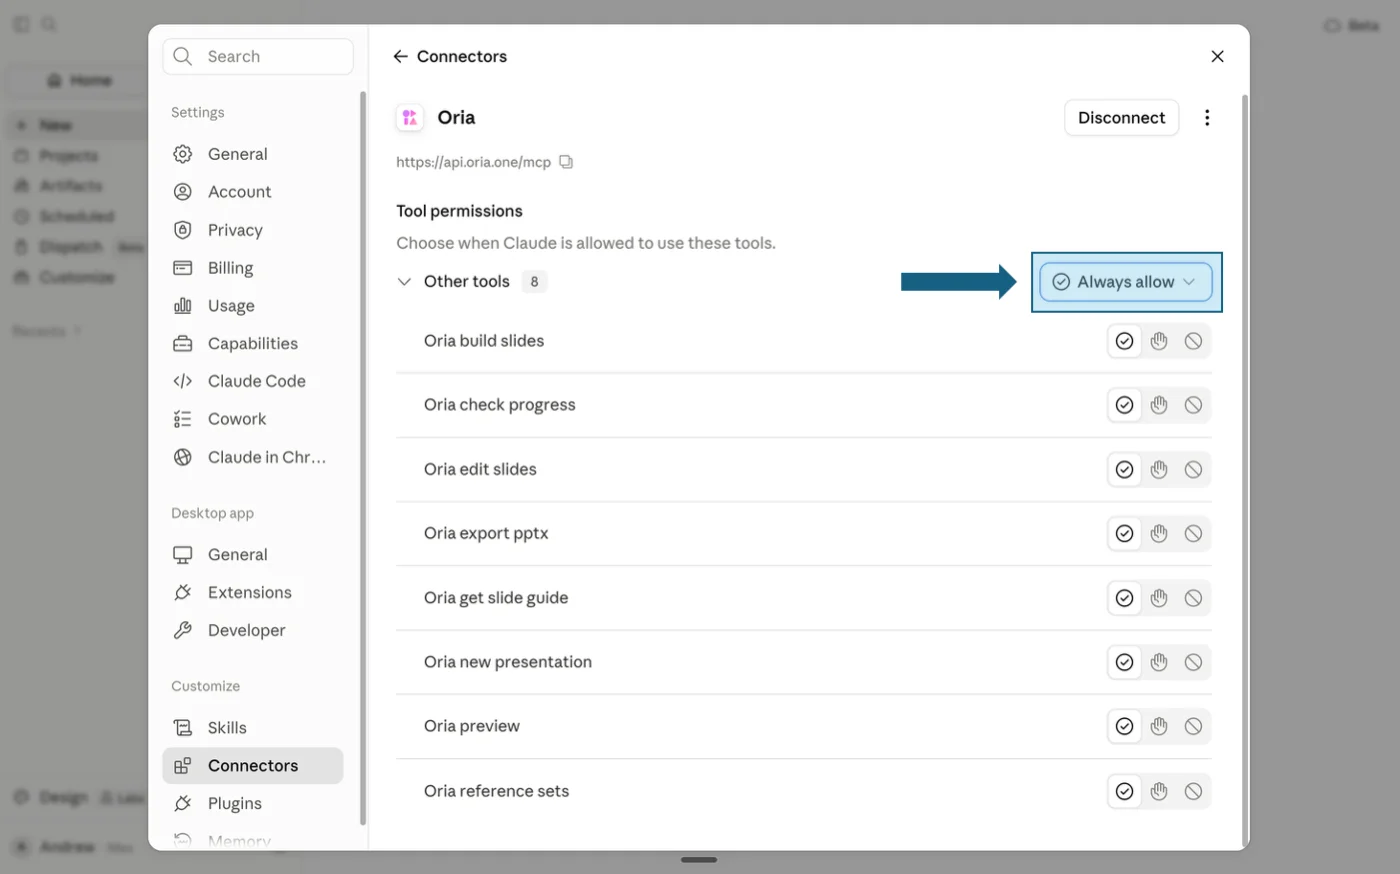Block the Oria edit slides tool

point(1193,470)
